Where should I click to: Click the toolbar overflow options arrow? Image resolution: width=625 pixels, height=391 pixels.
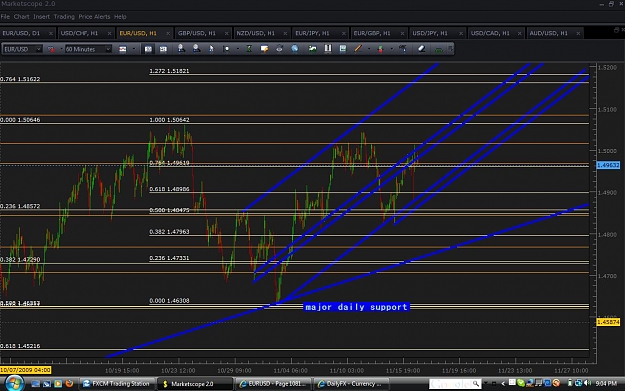[450, 49]
